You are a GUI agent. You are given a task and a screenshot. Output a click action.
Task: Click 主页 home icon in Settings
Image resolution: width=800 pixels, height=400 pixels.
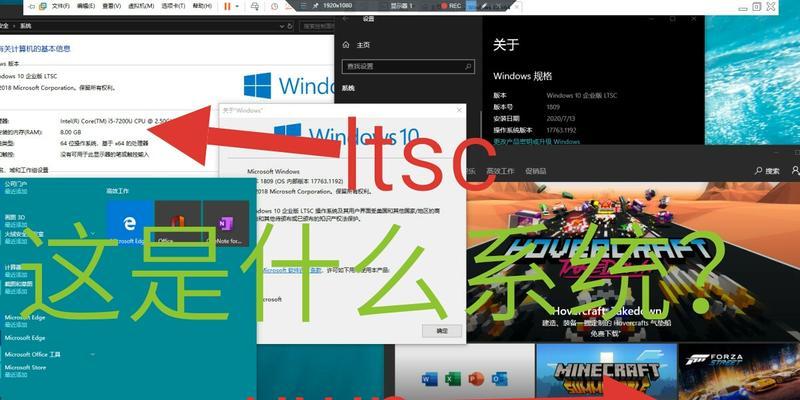coord(346,45)
